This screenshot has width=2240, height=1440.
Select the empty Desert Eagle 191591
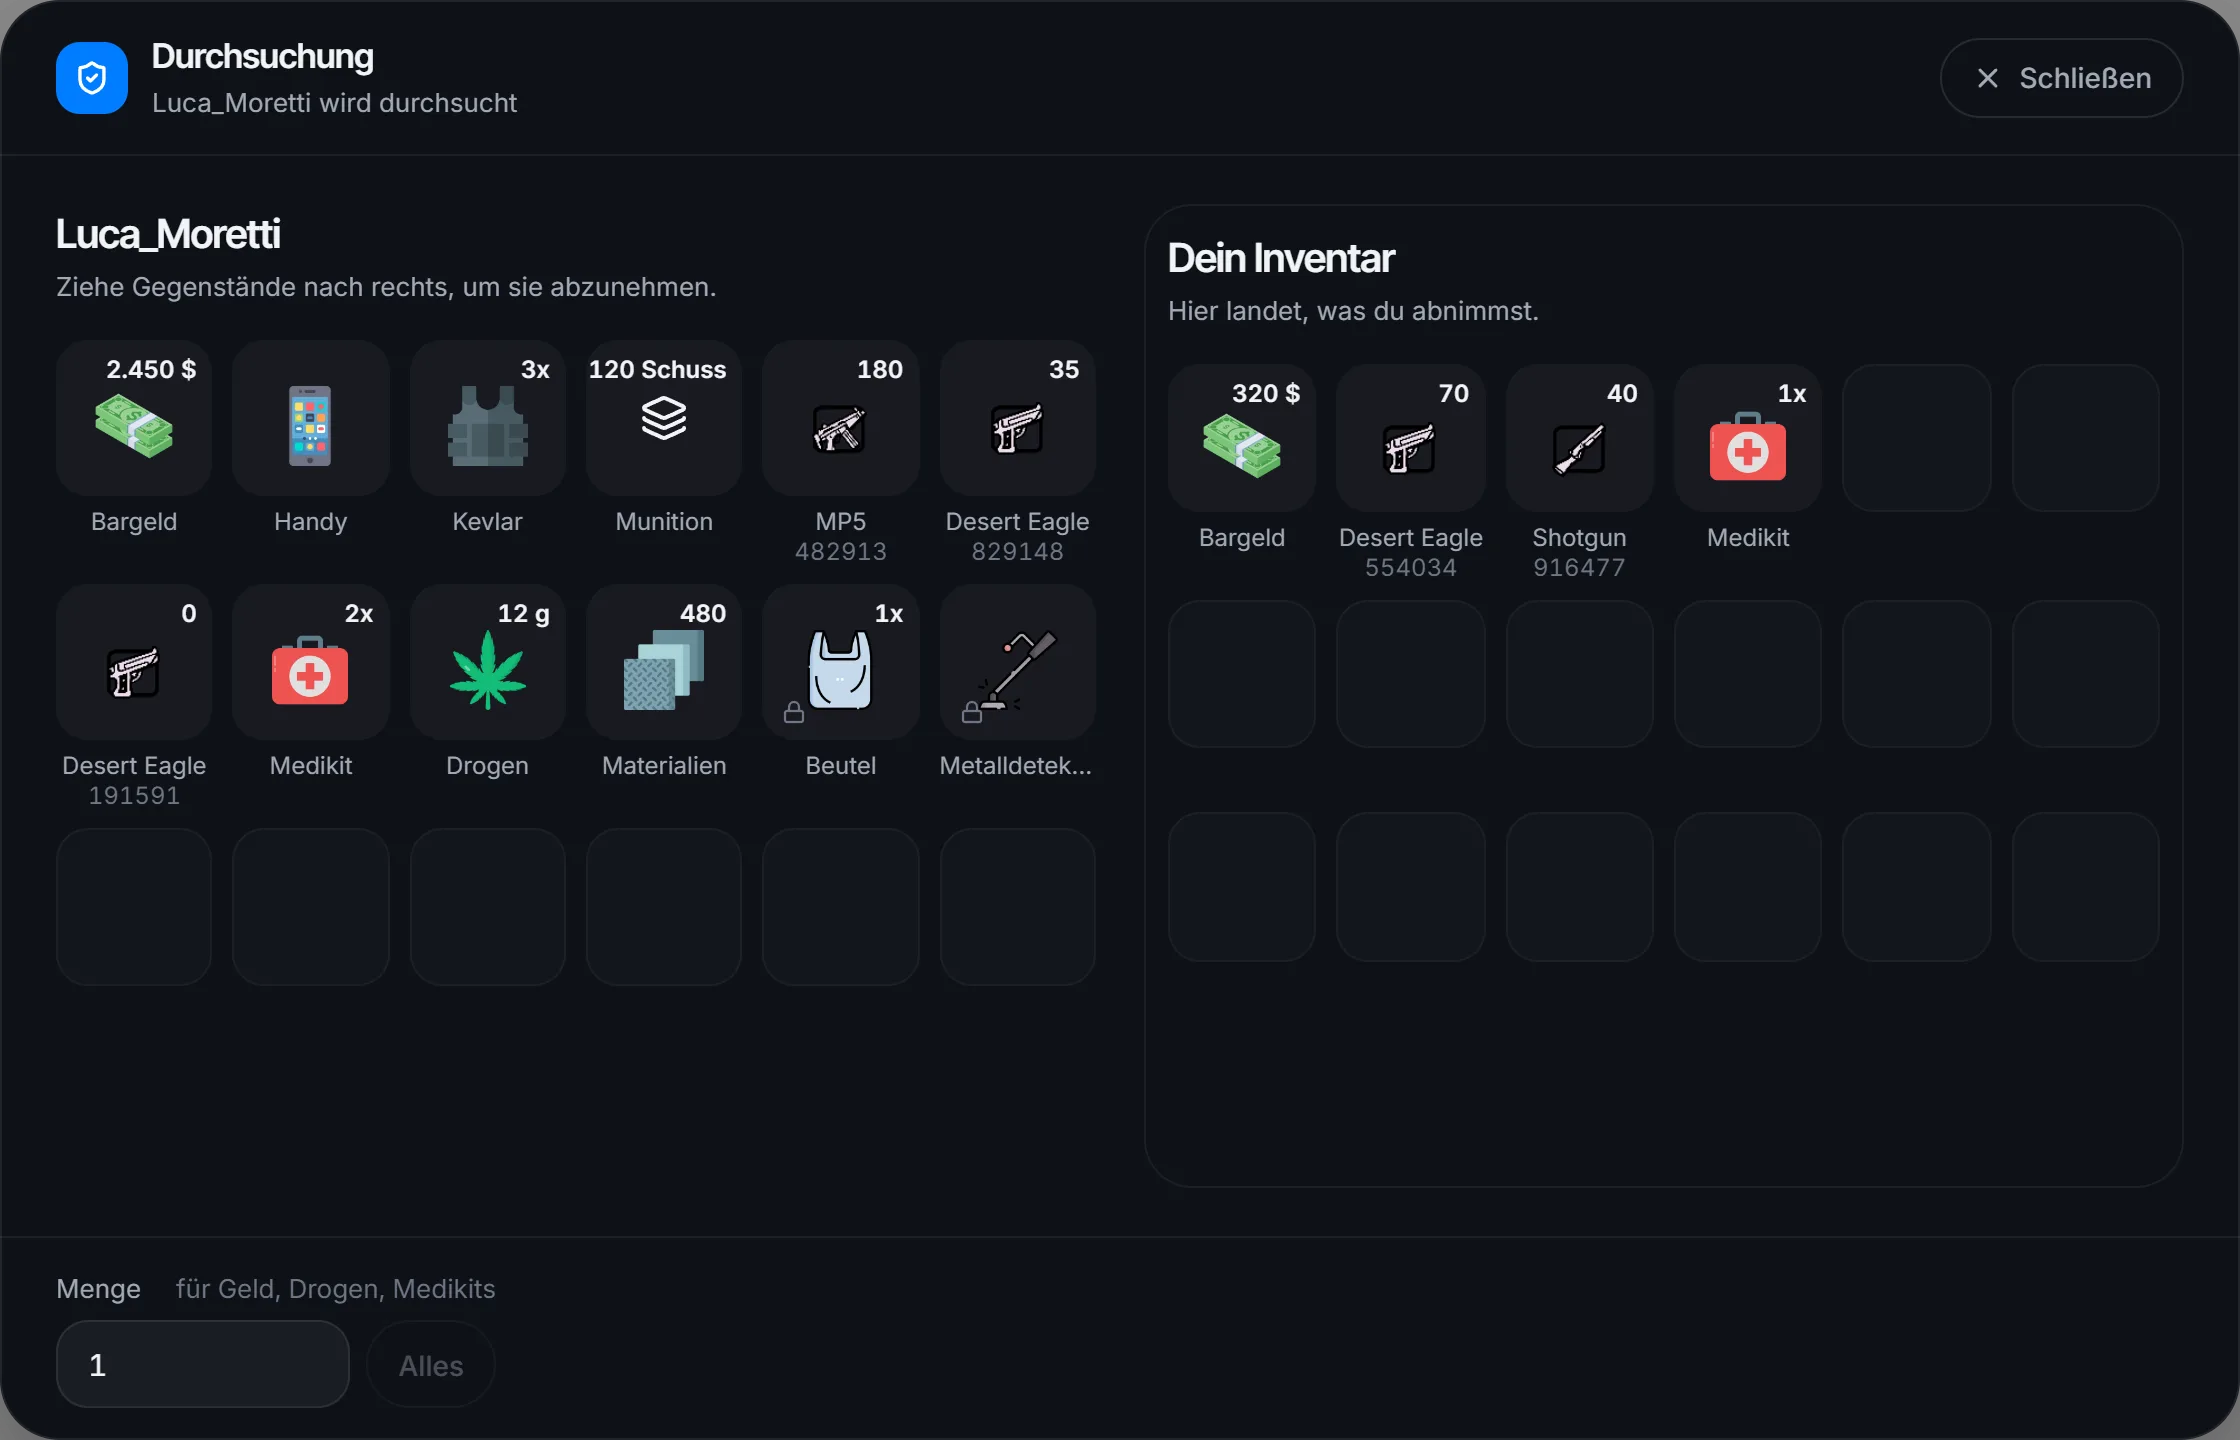click(x=134, y=662)
